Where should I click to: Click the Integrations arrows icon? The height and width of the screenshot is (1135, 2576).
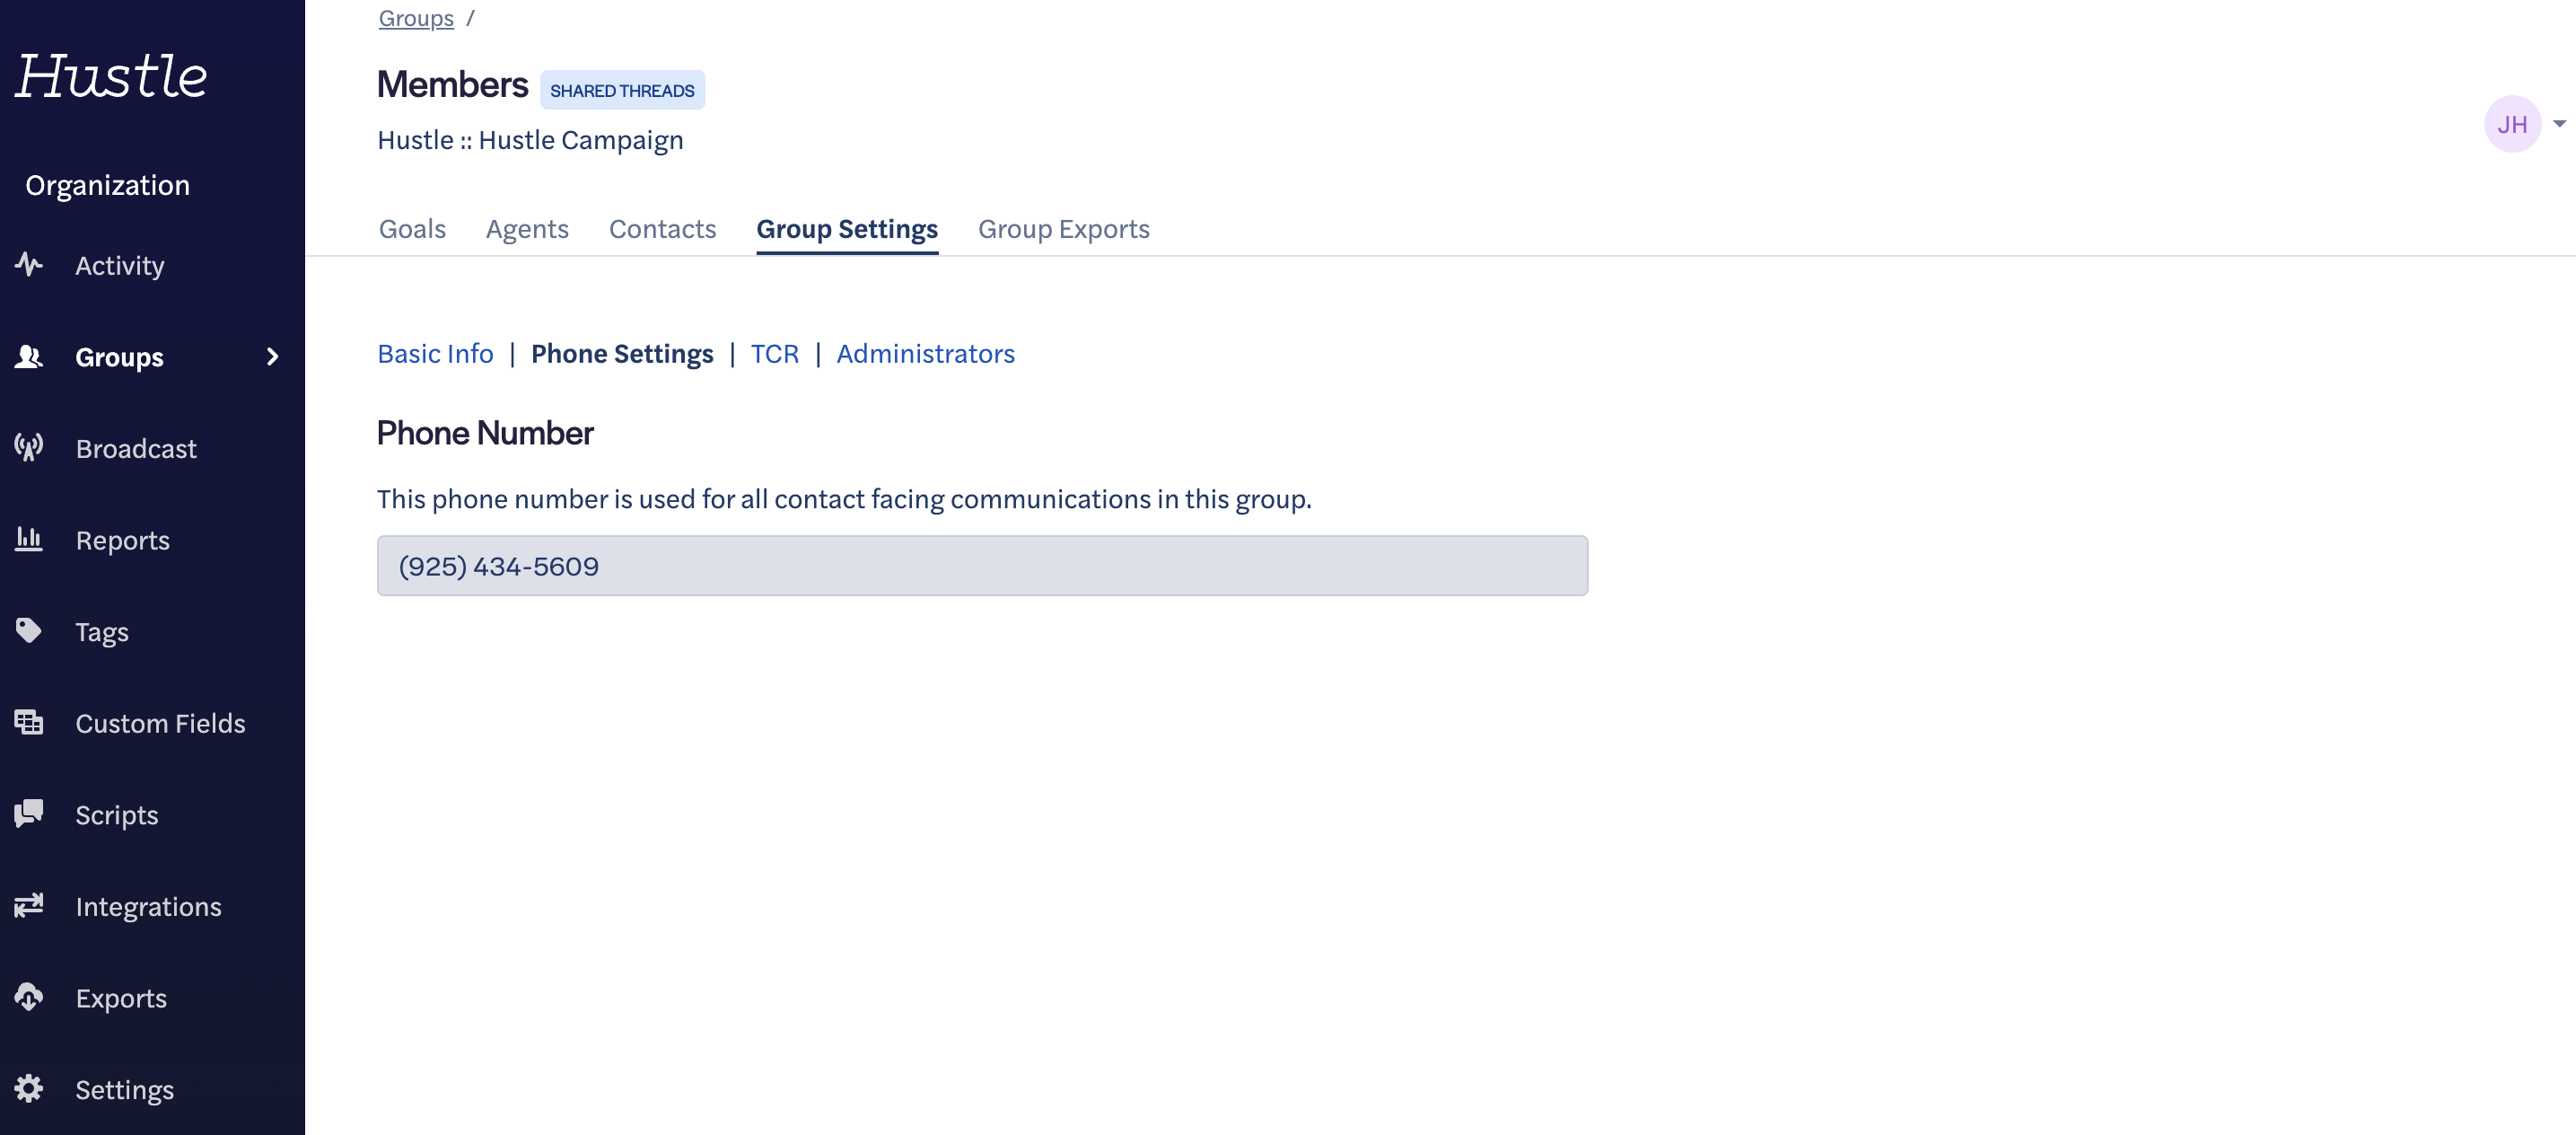[29, 906]
